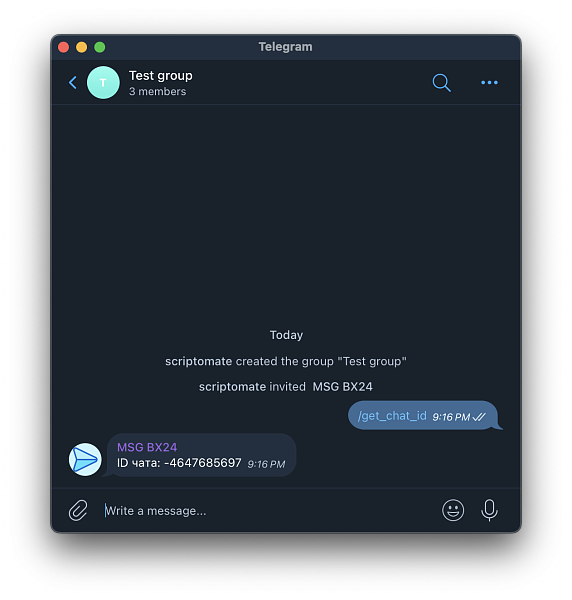Viewport: 572px width, 600px height.
Task: Attach a file with paperclip icon
Action: [78, 510]
